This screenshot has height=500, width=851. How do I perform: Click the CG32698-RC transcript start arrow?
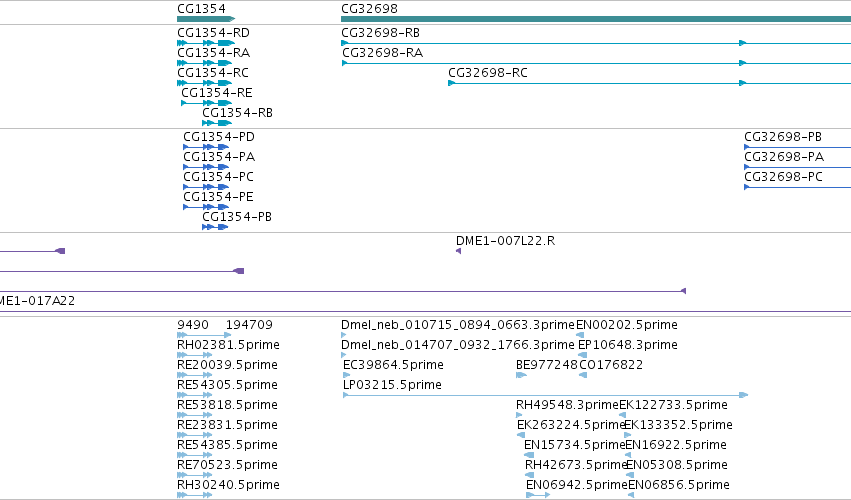tap(451, 83)
